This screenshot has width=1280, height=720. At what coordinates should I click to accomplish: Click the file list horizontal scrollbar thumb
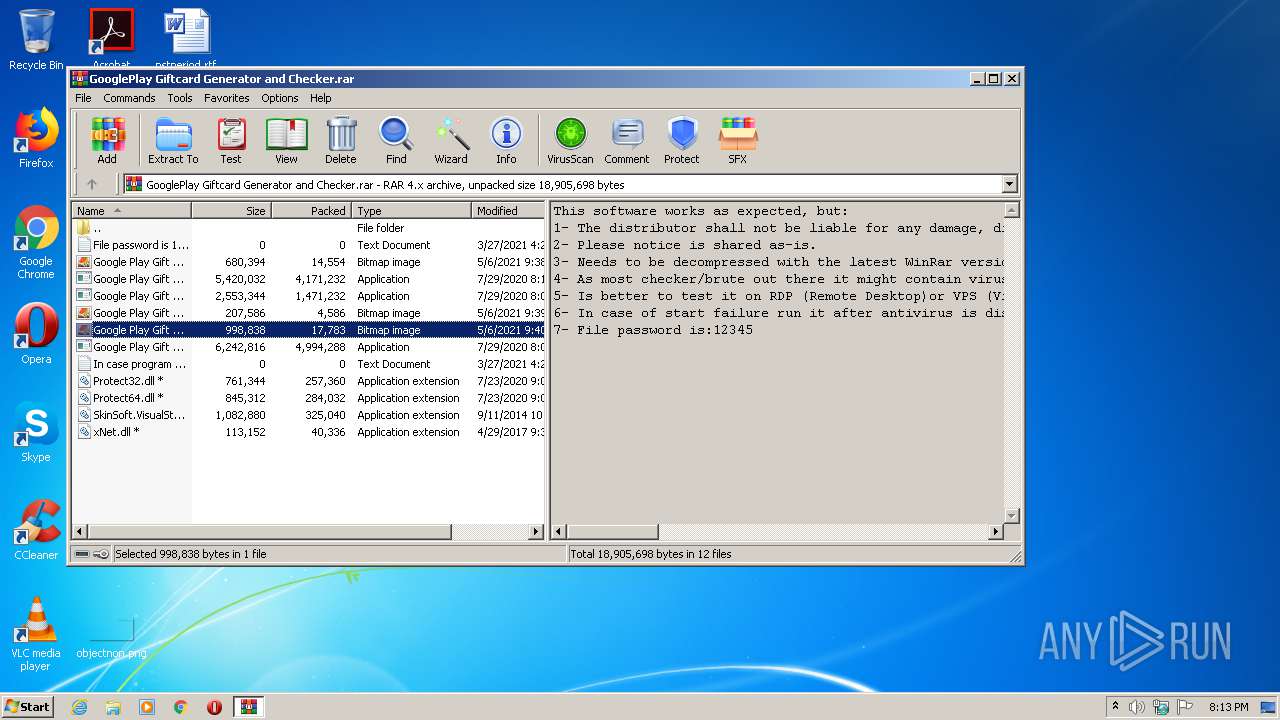pyautogui.click(x=269, y=532)
